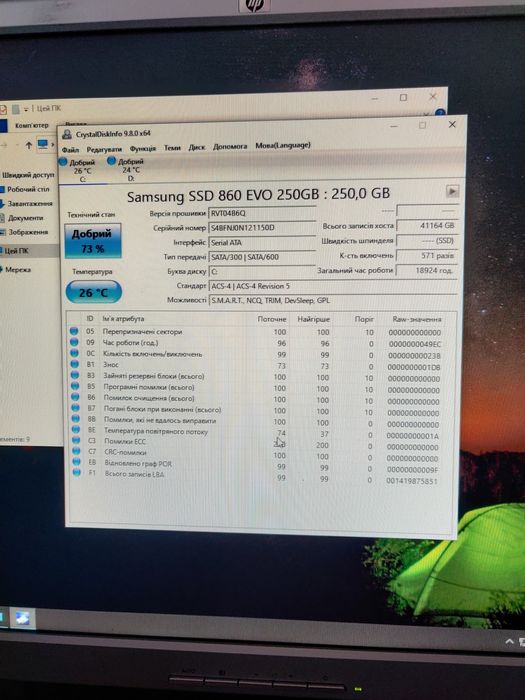Open Робочий стіл in Explorer sidebar
The height and width of the screenshot is (700, 525).
pos(28,189)
